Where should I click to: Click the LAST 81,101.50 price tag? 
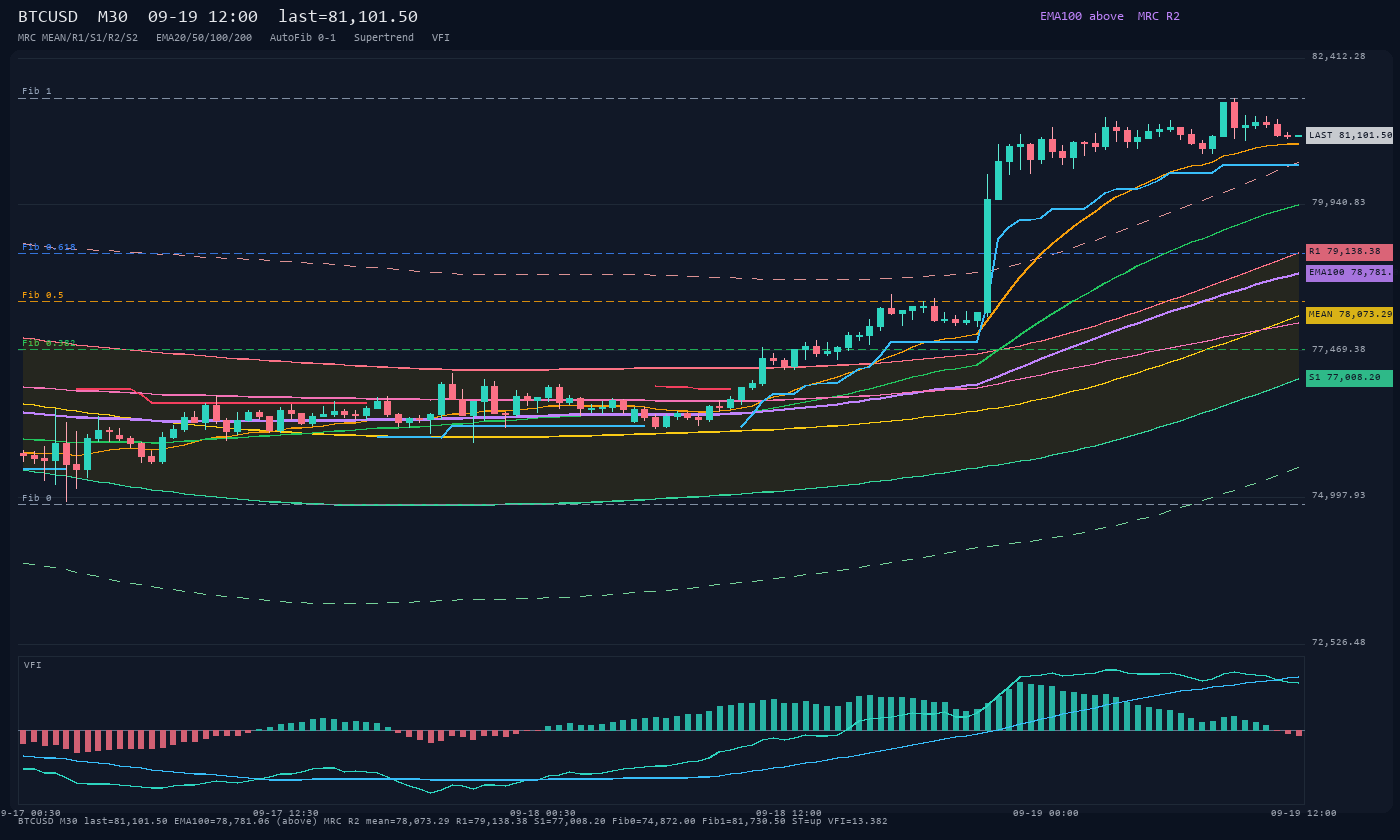tap(1349, 135)
